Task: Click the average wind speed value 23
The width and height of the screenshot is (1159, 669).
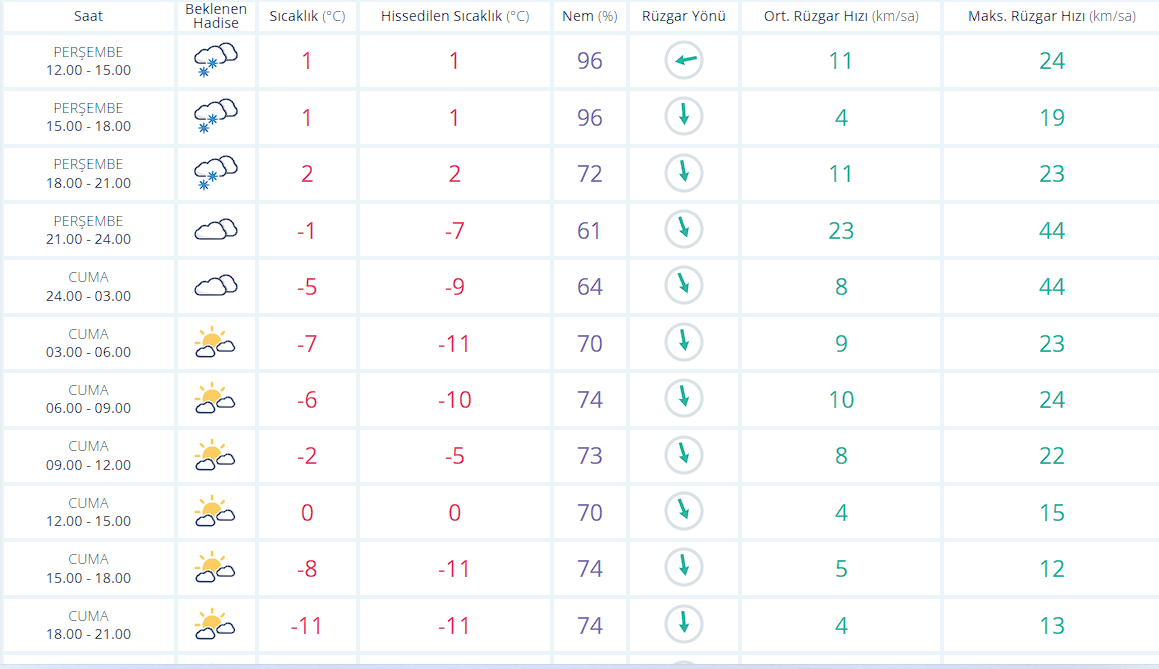Action: pos(840,231)
